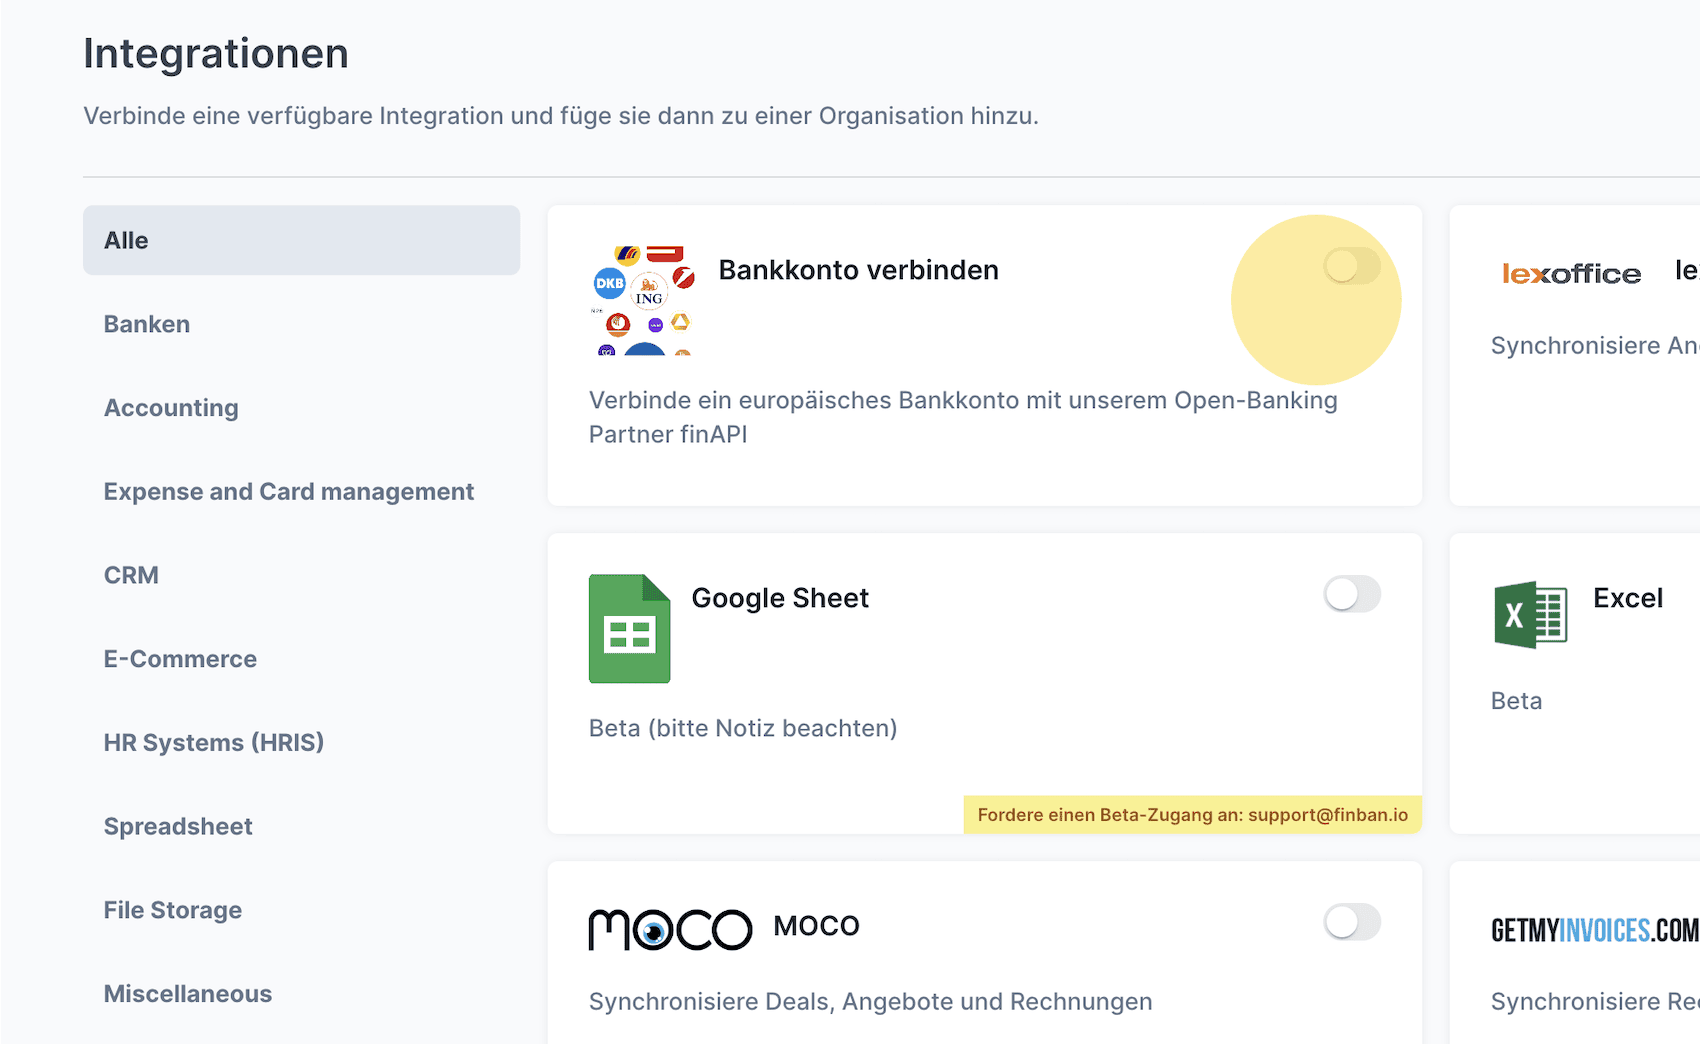Click the bank logos cluster icon
The height and width of the screenshot is (1044, 1700).
click(x=642, y=300)
